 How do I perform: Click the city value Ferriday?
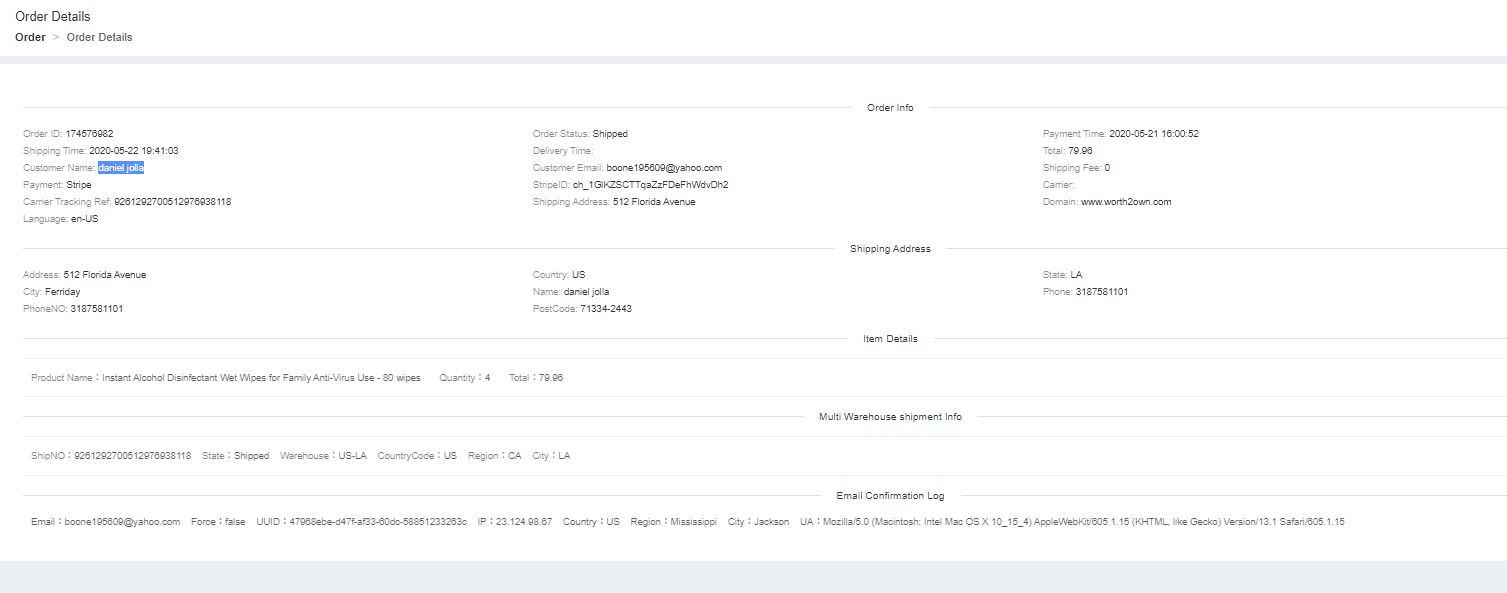[62, 292]
